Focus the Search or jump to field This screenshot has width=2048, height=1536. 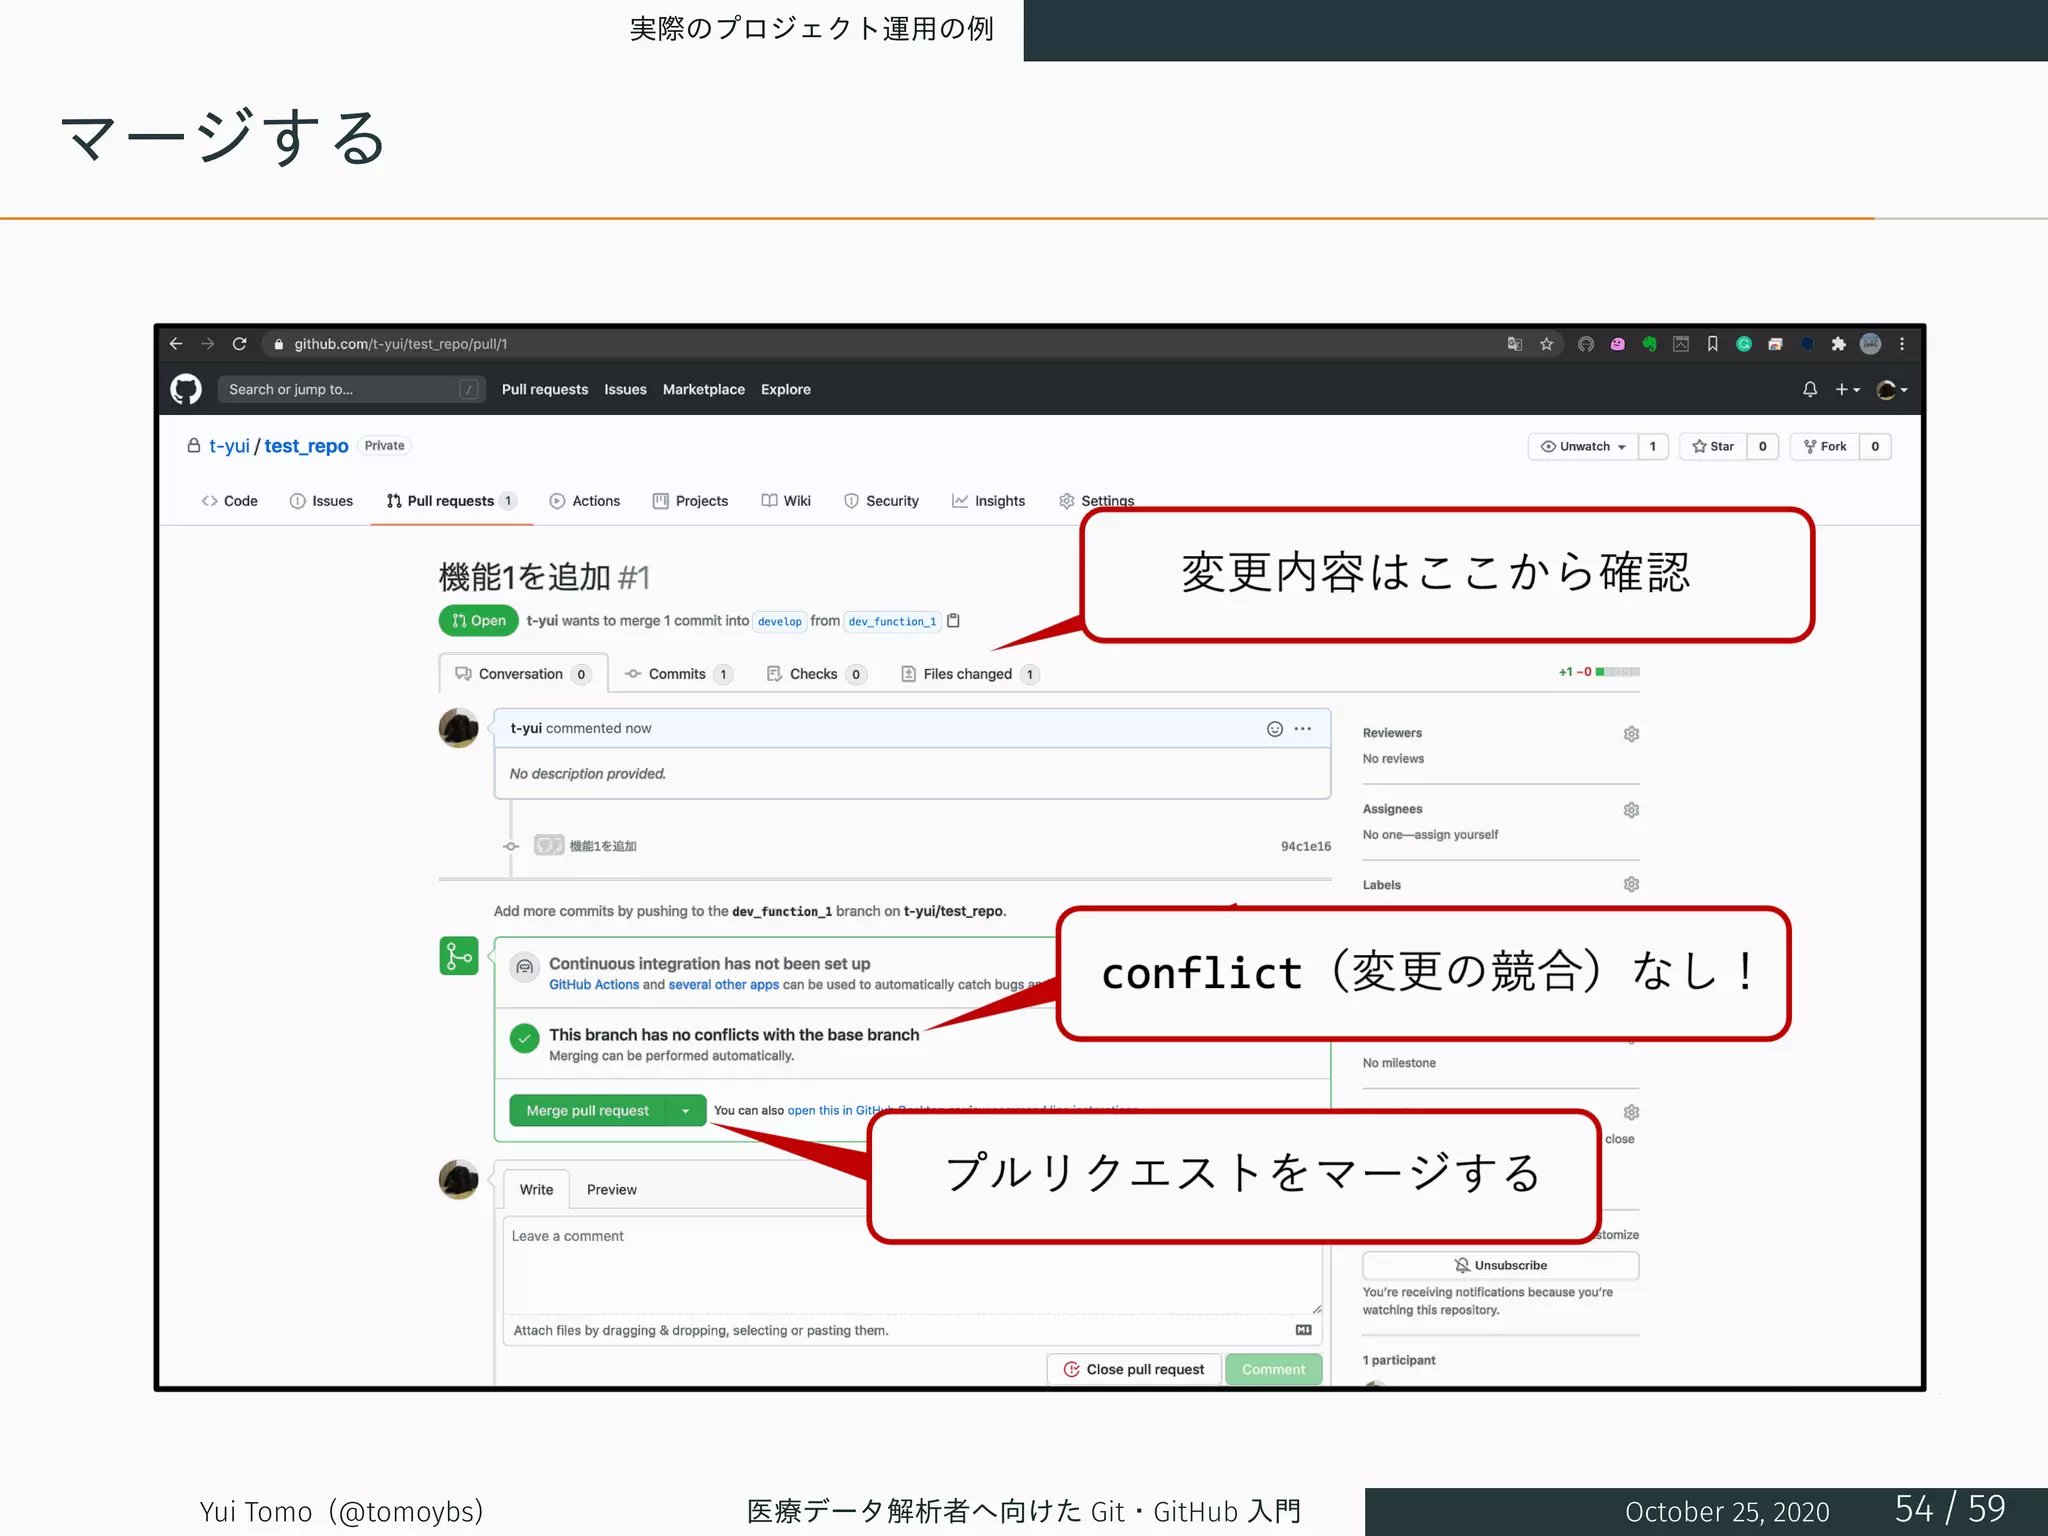351,389
